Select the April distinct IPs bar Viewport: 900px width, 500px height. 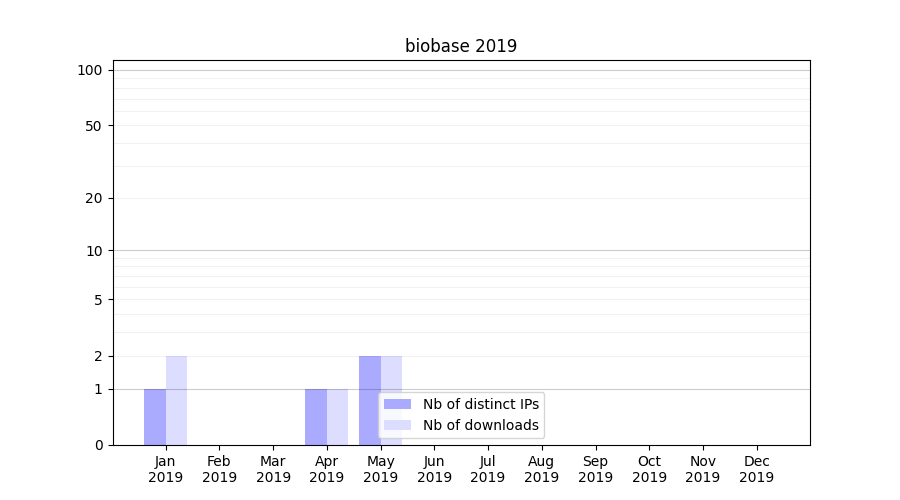(316, 417)
